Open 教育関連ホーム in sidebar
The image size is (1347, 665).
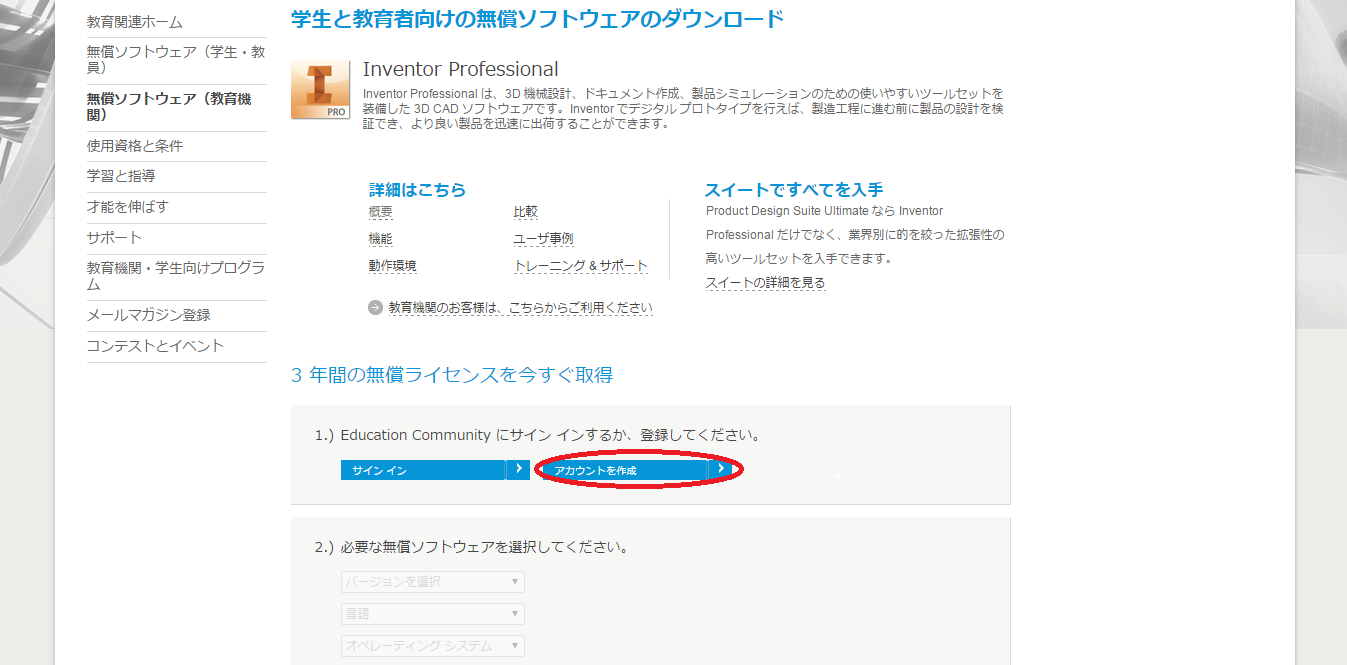point(135,22)
